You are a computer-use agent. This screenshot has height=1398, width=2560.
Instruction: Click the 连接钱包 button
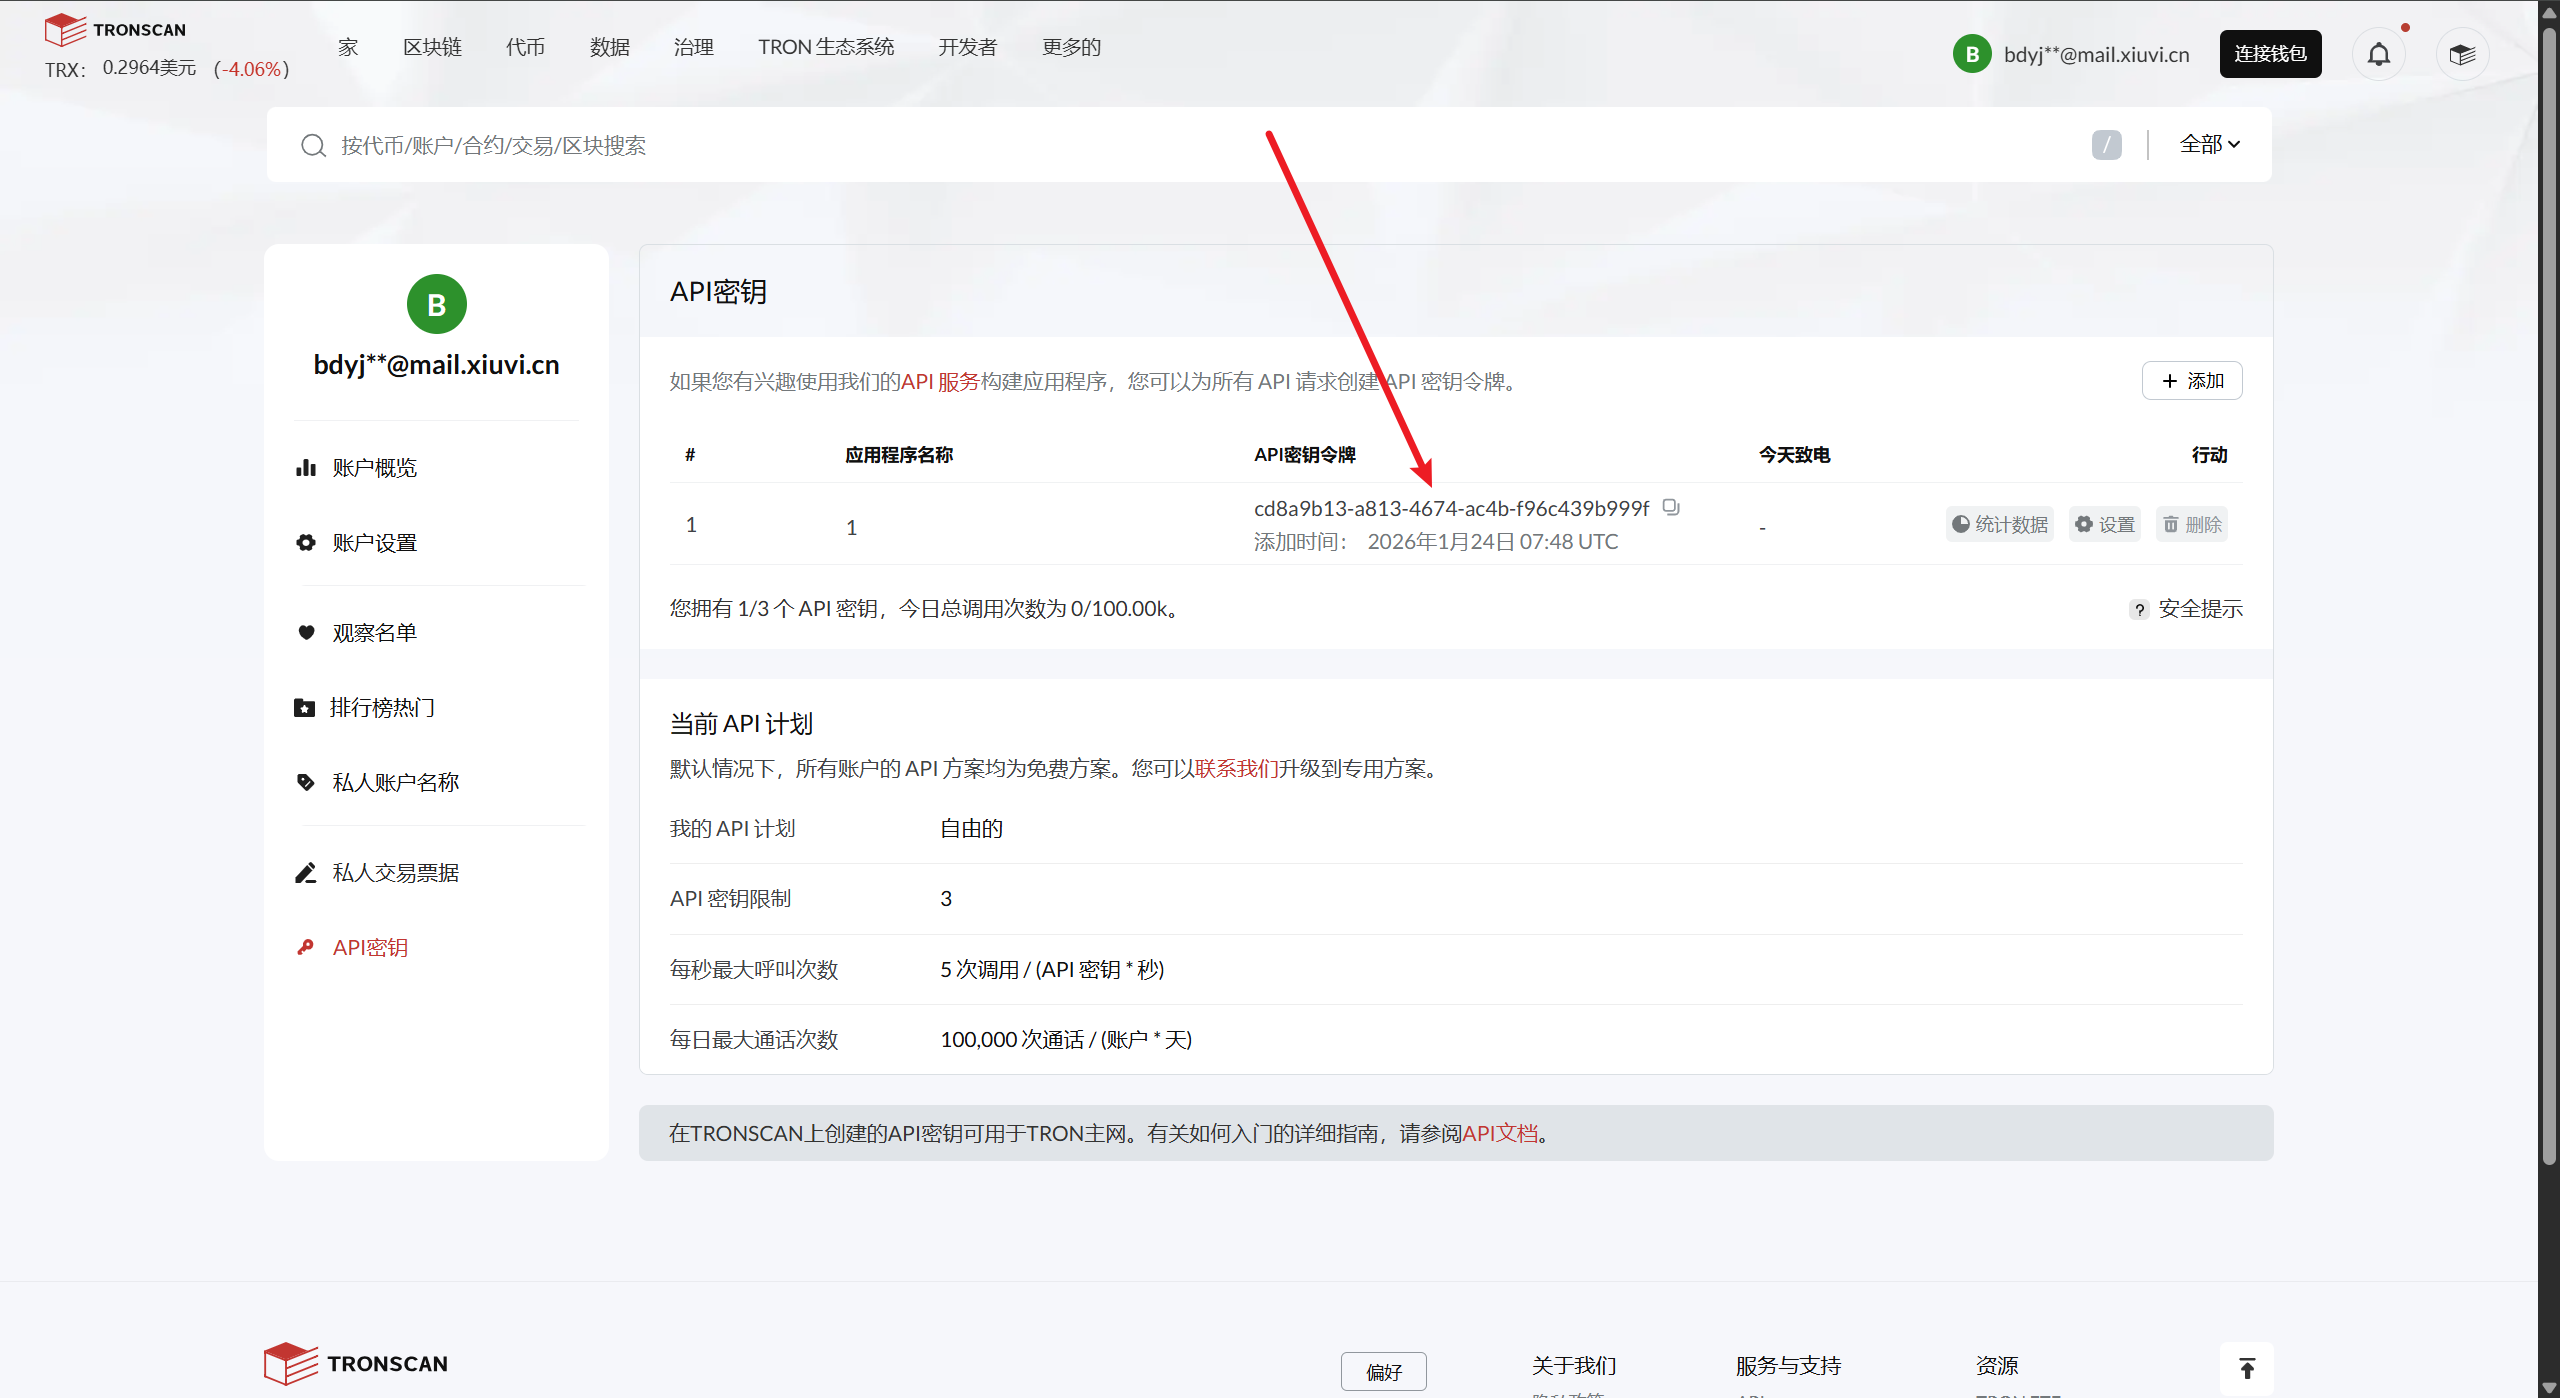click(x=2270, y=54)
